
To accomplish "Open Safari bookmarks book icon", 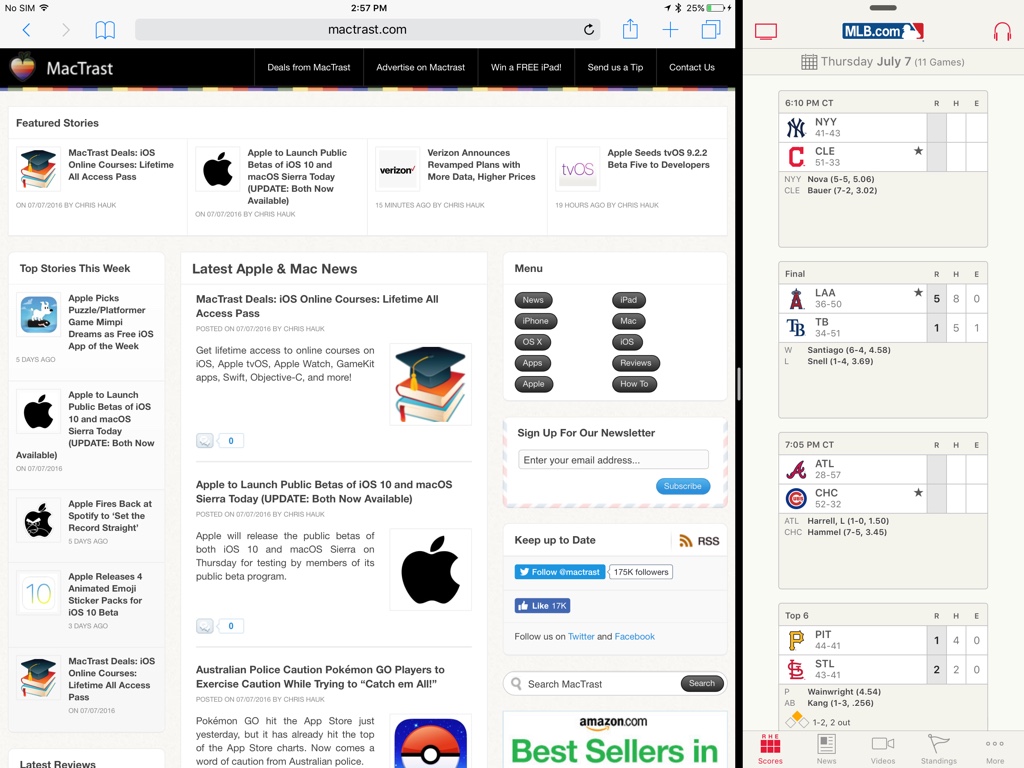I will pyautogui.click(x=105, y=30).
